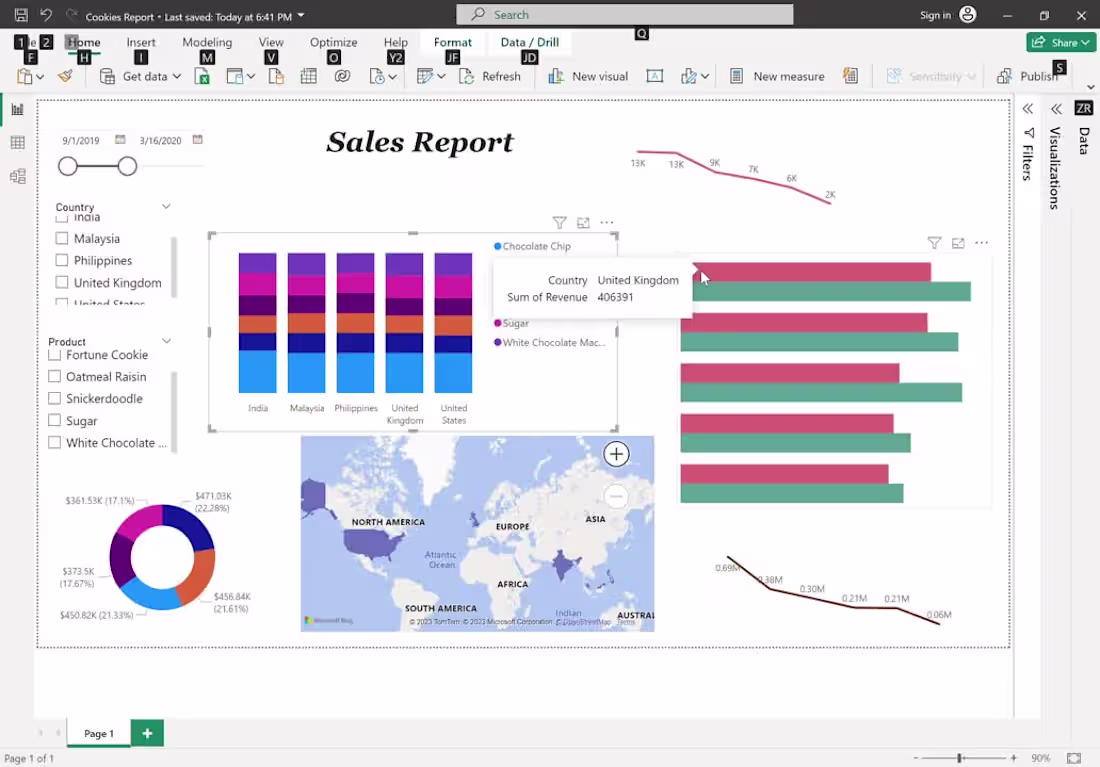This screenshot has height=767, width=1100.
Task: Click the date slider right handle
Action: pos(127,166)
